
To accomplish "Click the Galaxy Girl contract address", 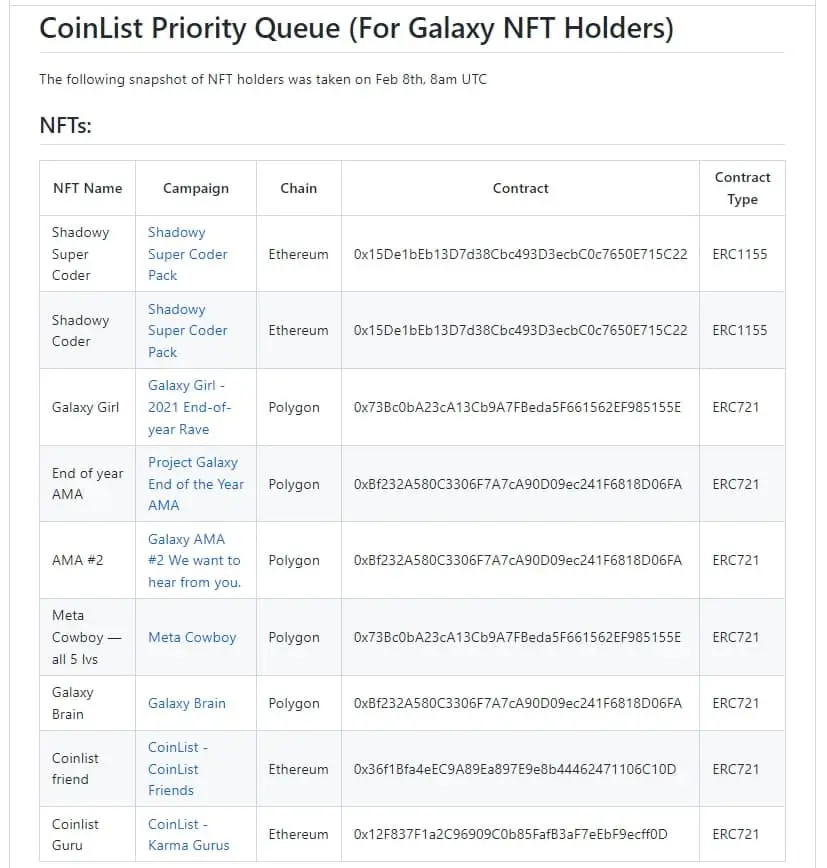I will pyautogui.click(x=517, y=407).
